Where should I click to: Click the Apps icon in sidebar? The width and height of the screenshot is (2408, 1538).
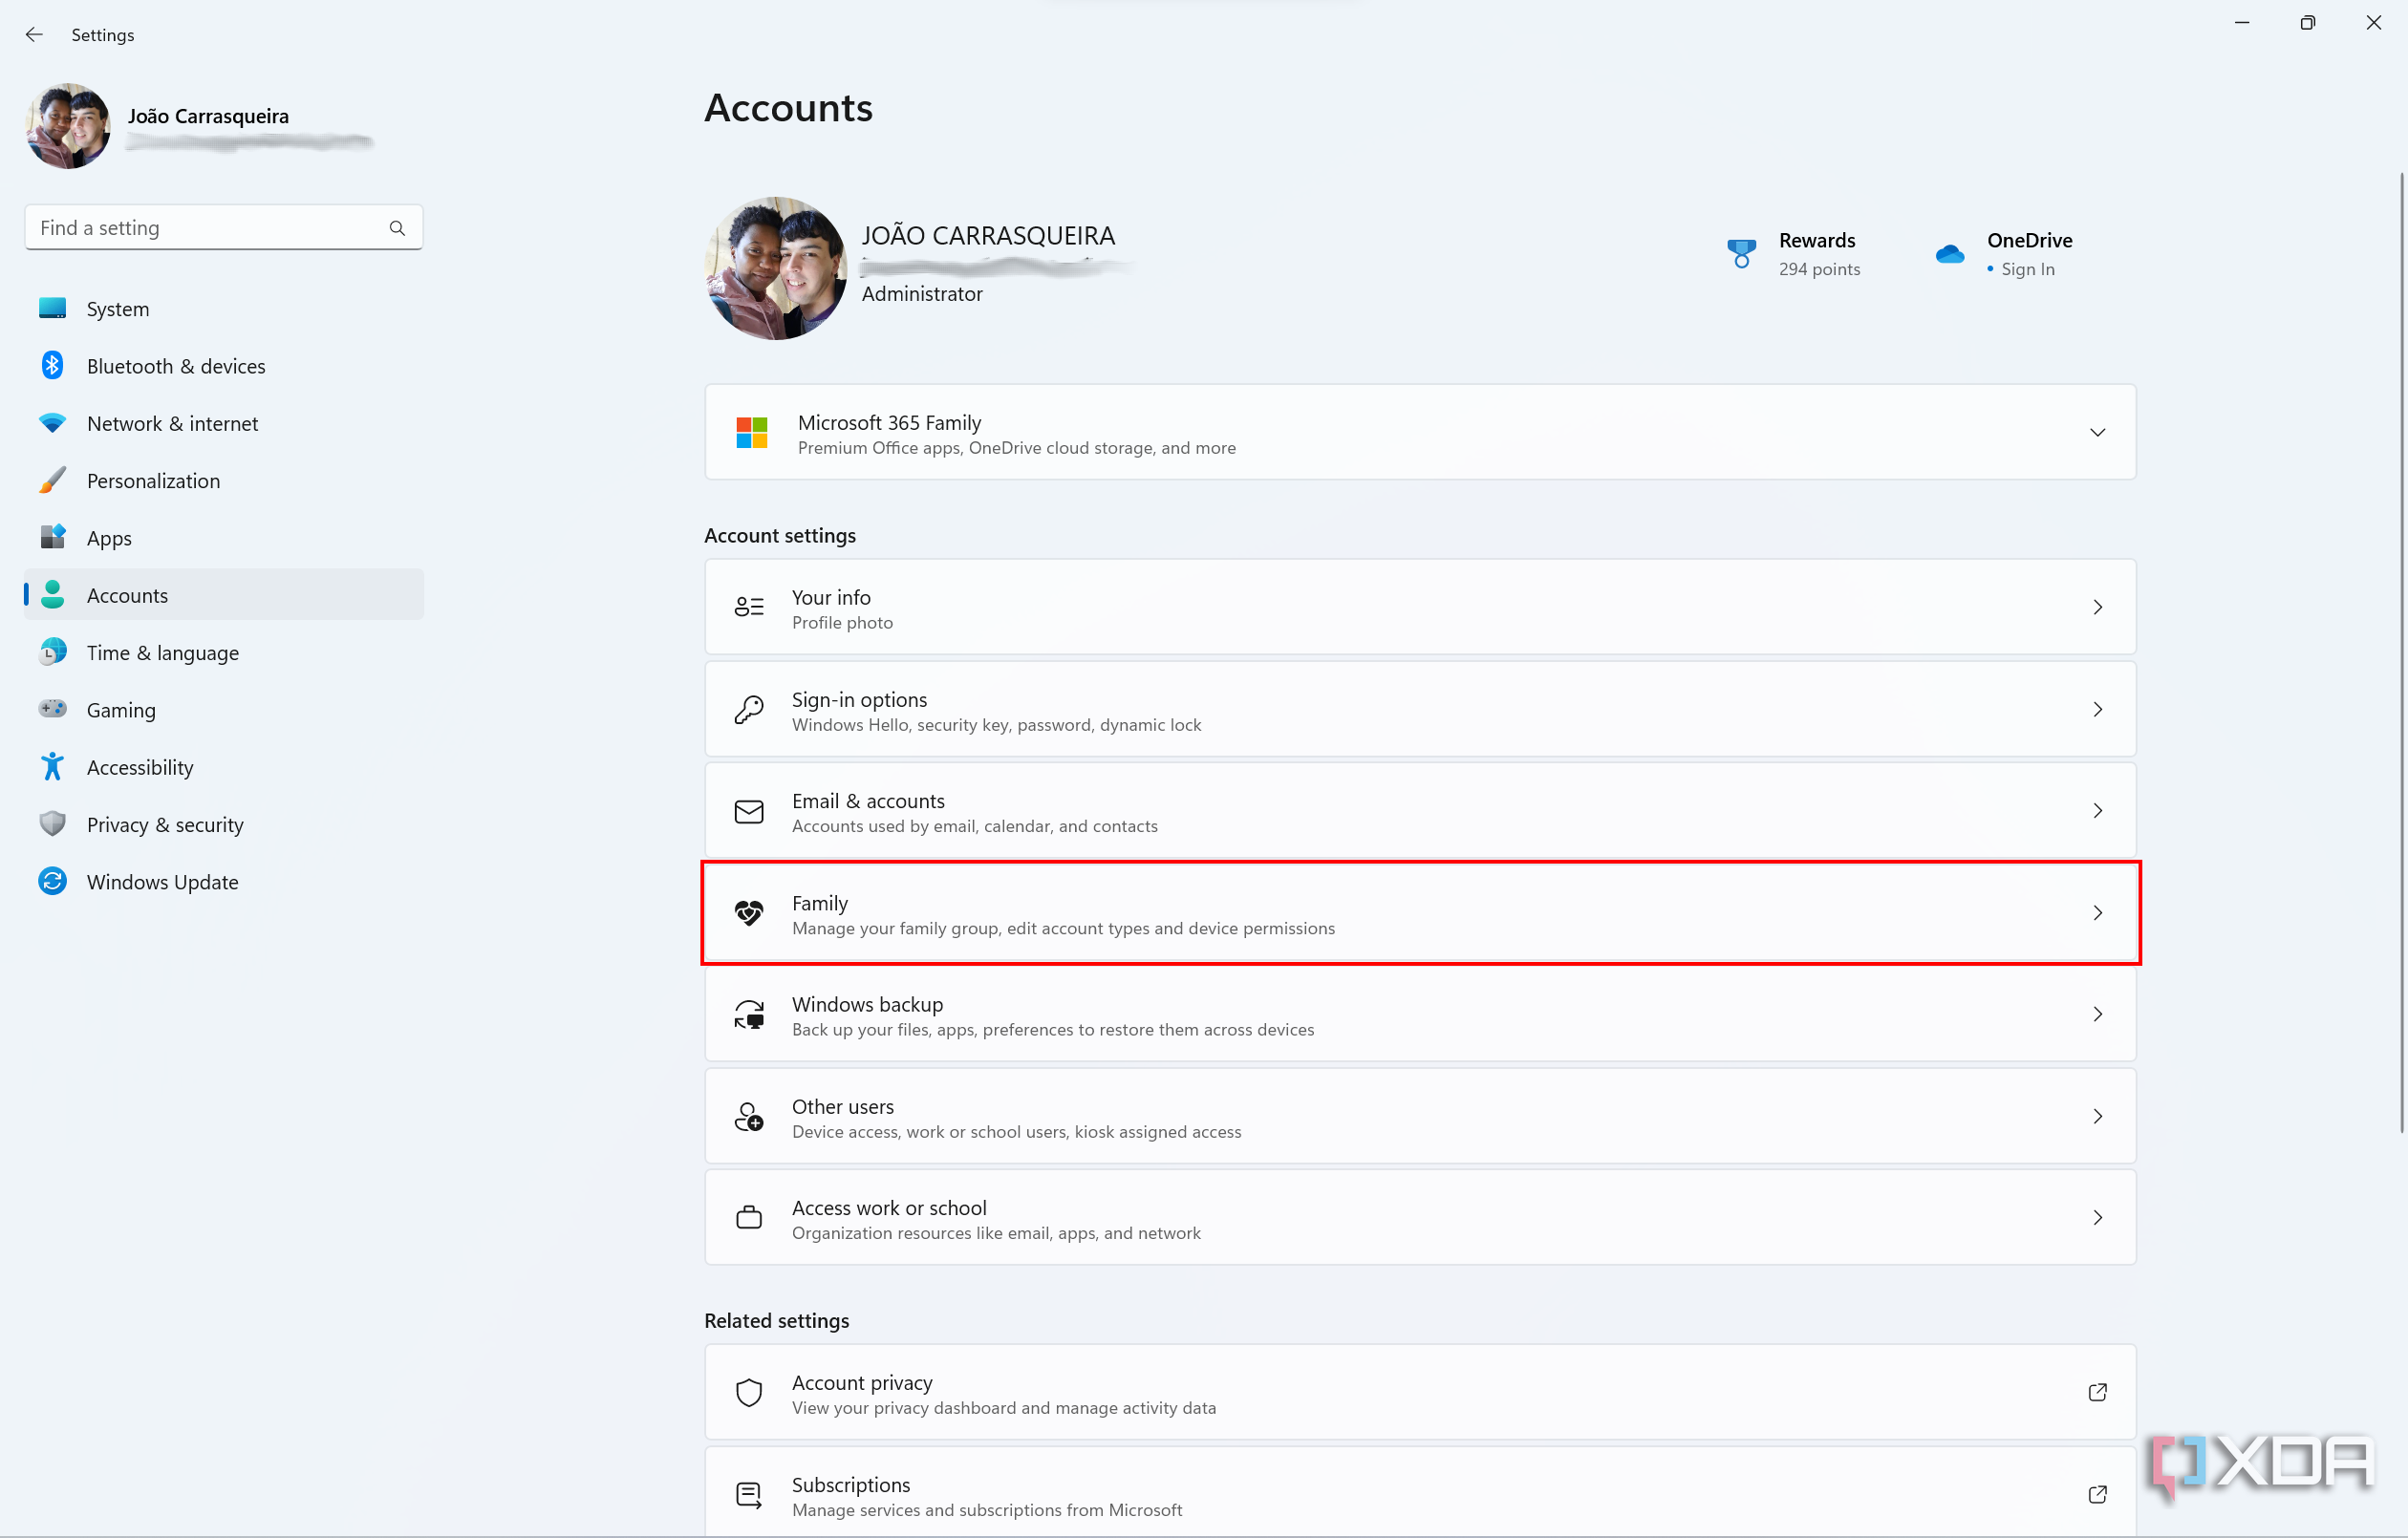click(x=52, y=537)
